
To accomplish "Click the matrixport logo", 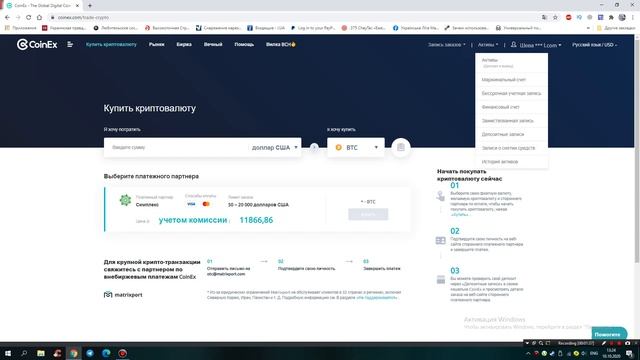I will click(x=123, y=295).
